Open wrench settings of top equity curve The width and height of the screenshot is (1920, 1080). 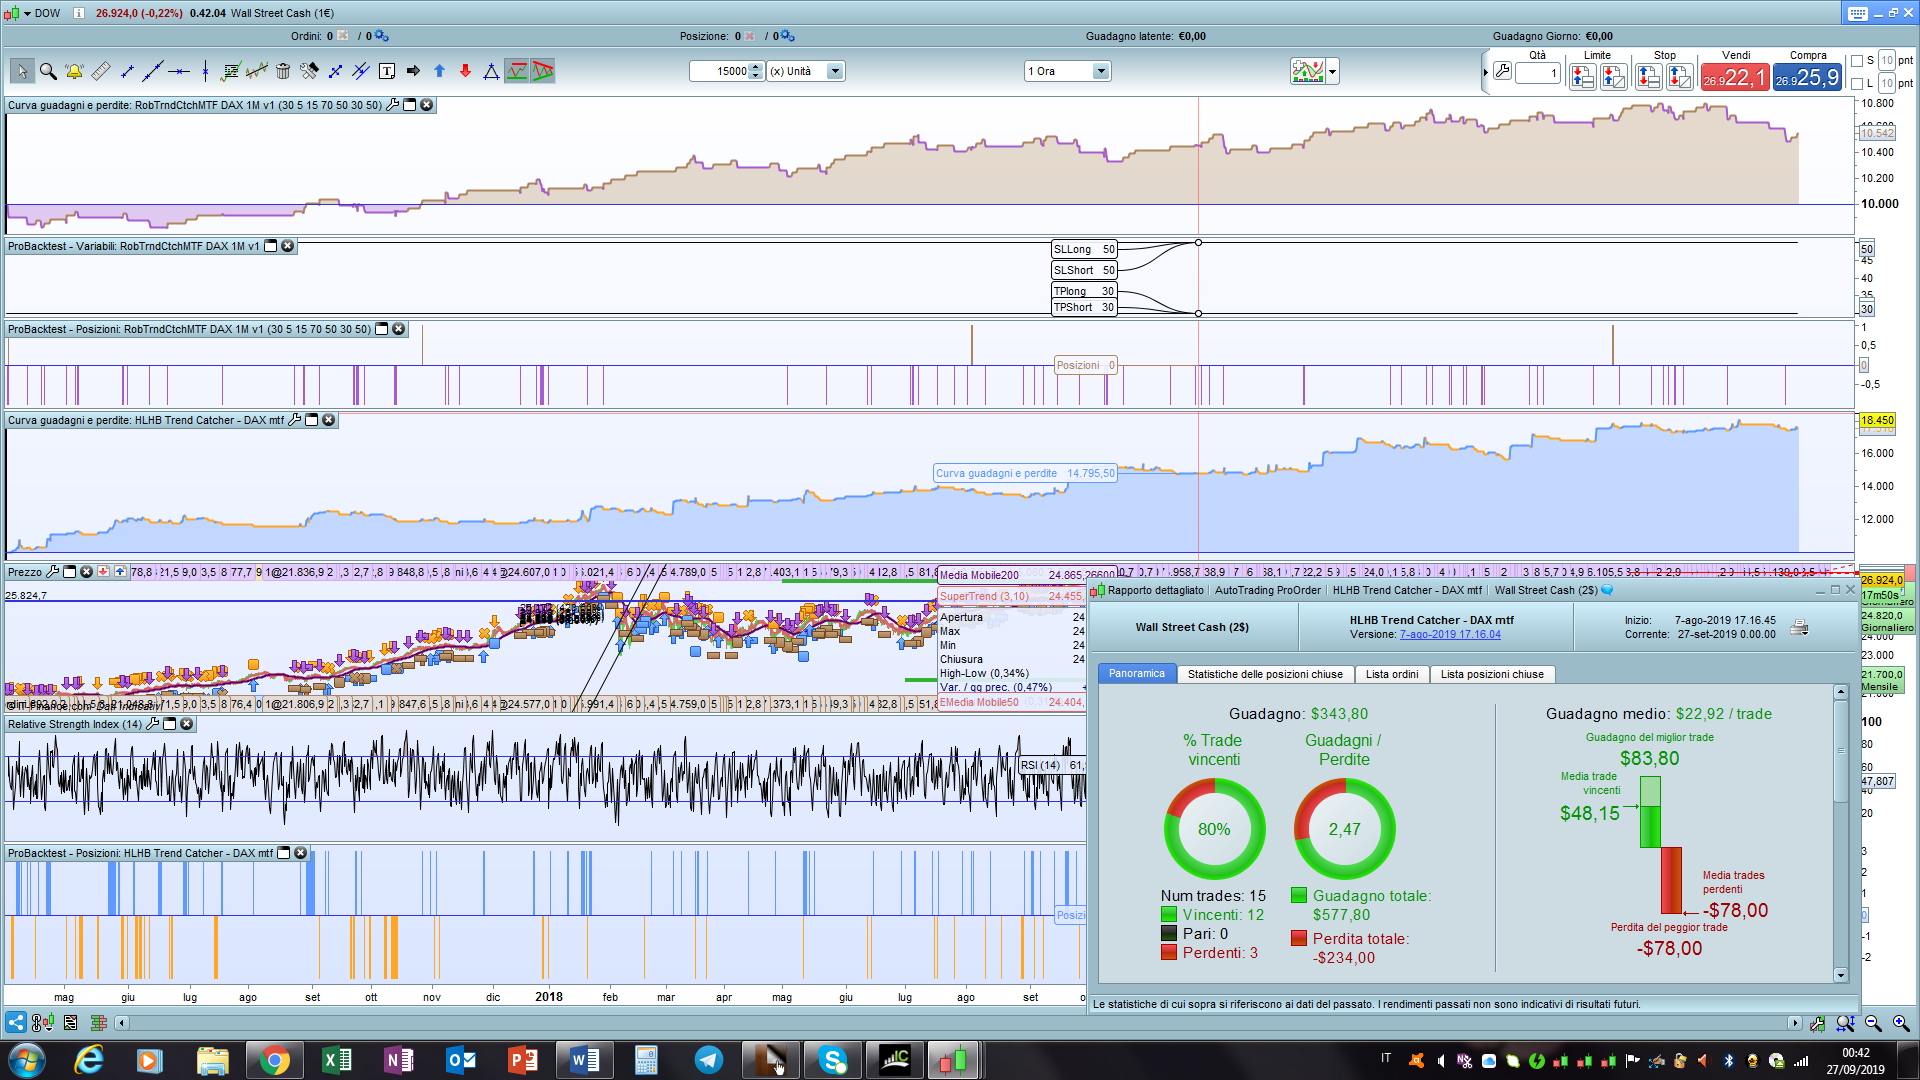(393, 105)
